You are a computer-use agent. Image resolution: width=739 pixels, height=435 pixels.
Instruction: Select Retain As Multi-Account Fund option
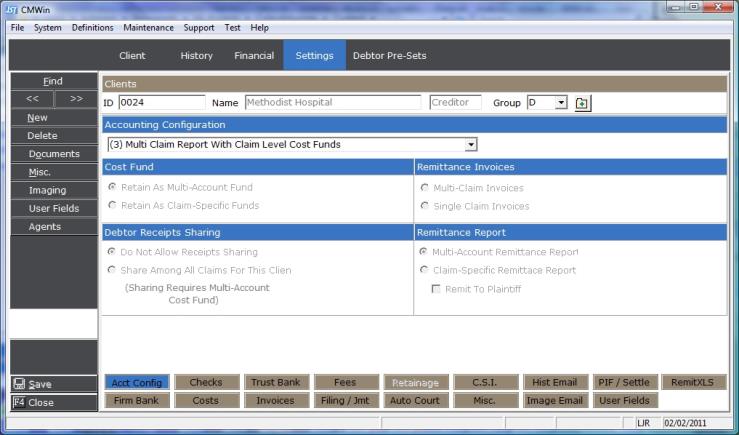pos(112,187)
